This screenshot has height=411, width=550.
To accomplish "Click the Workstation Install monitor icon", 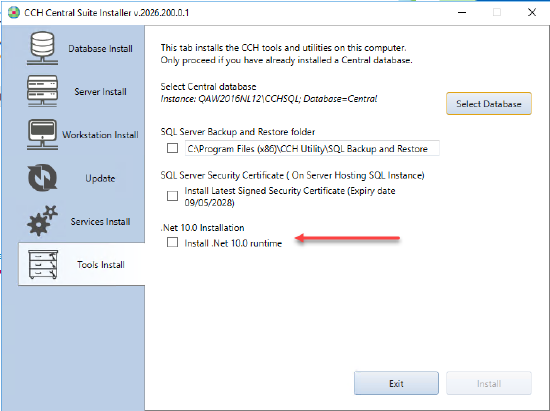I will [x=42, y=134].
